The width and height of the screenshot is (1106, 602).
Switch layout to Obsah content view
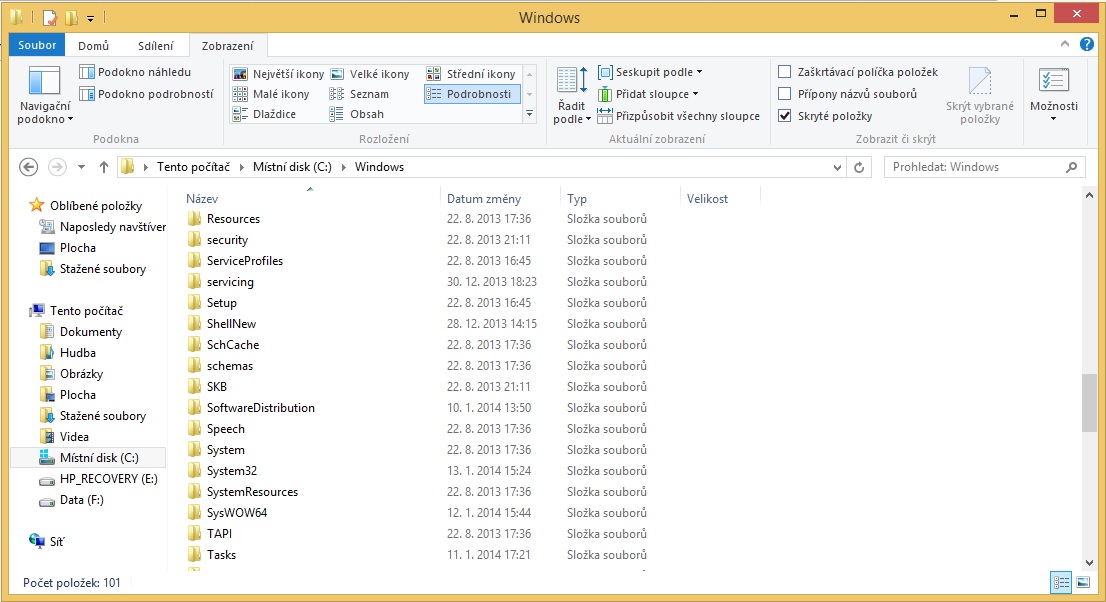coord(357,114)
